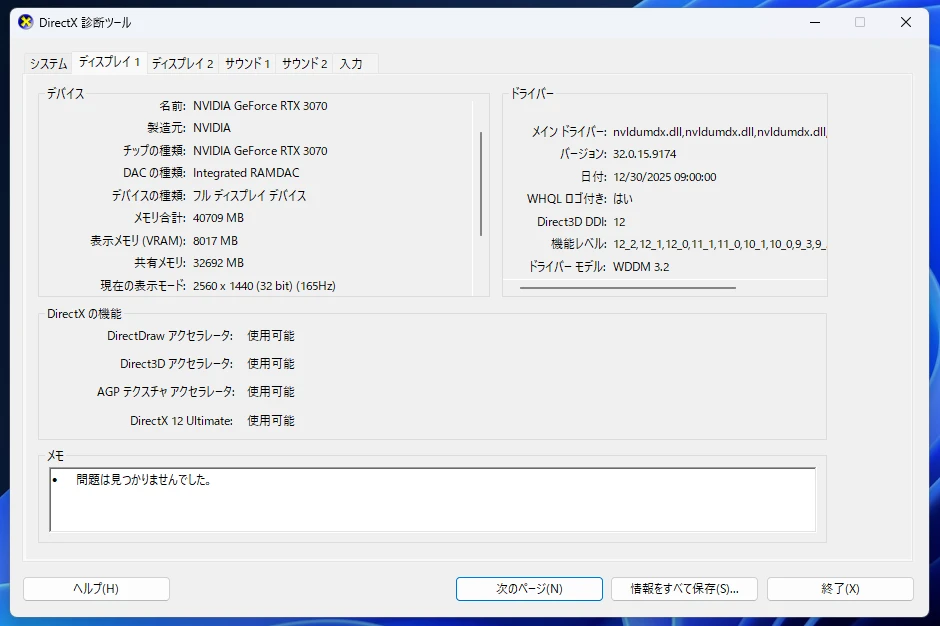The image size is (940, 626).
Task: Click the 名前 value NVIDIA GeForce RTX 3070
Action: point(260,106)
